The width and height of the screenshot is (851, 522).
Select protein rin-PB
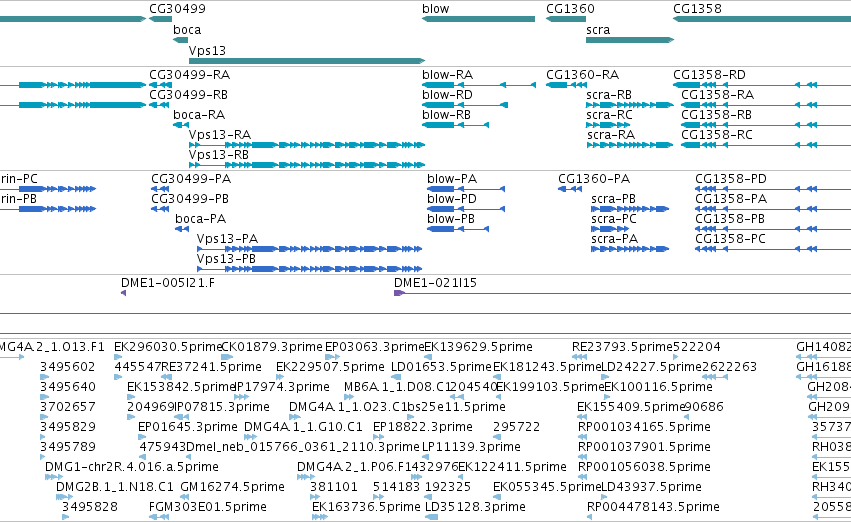[x=18, y=199]
